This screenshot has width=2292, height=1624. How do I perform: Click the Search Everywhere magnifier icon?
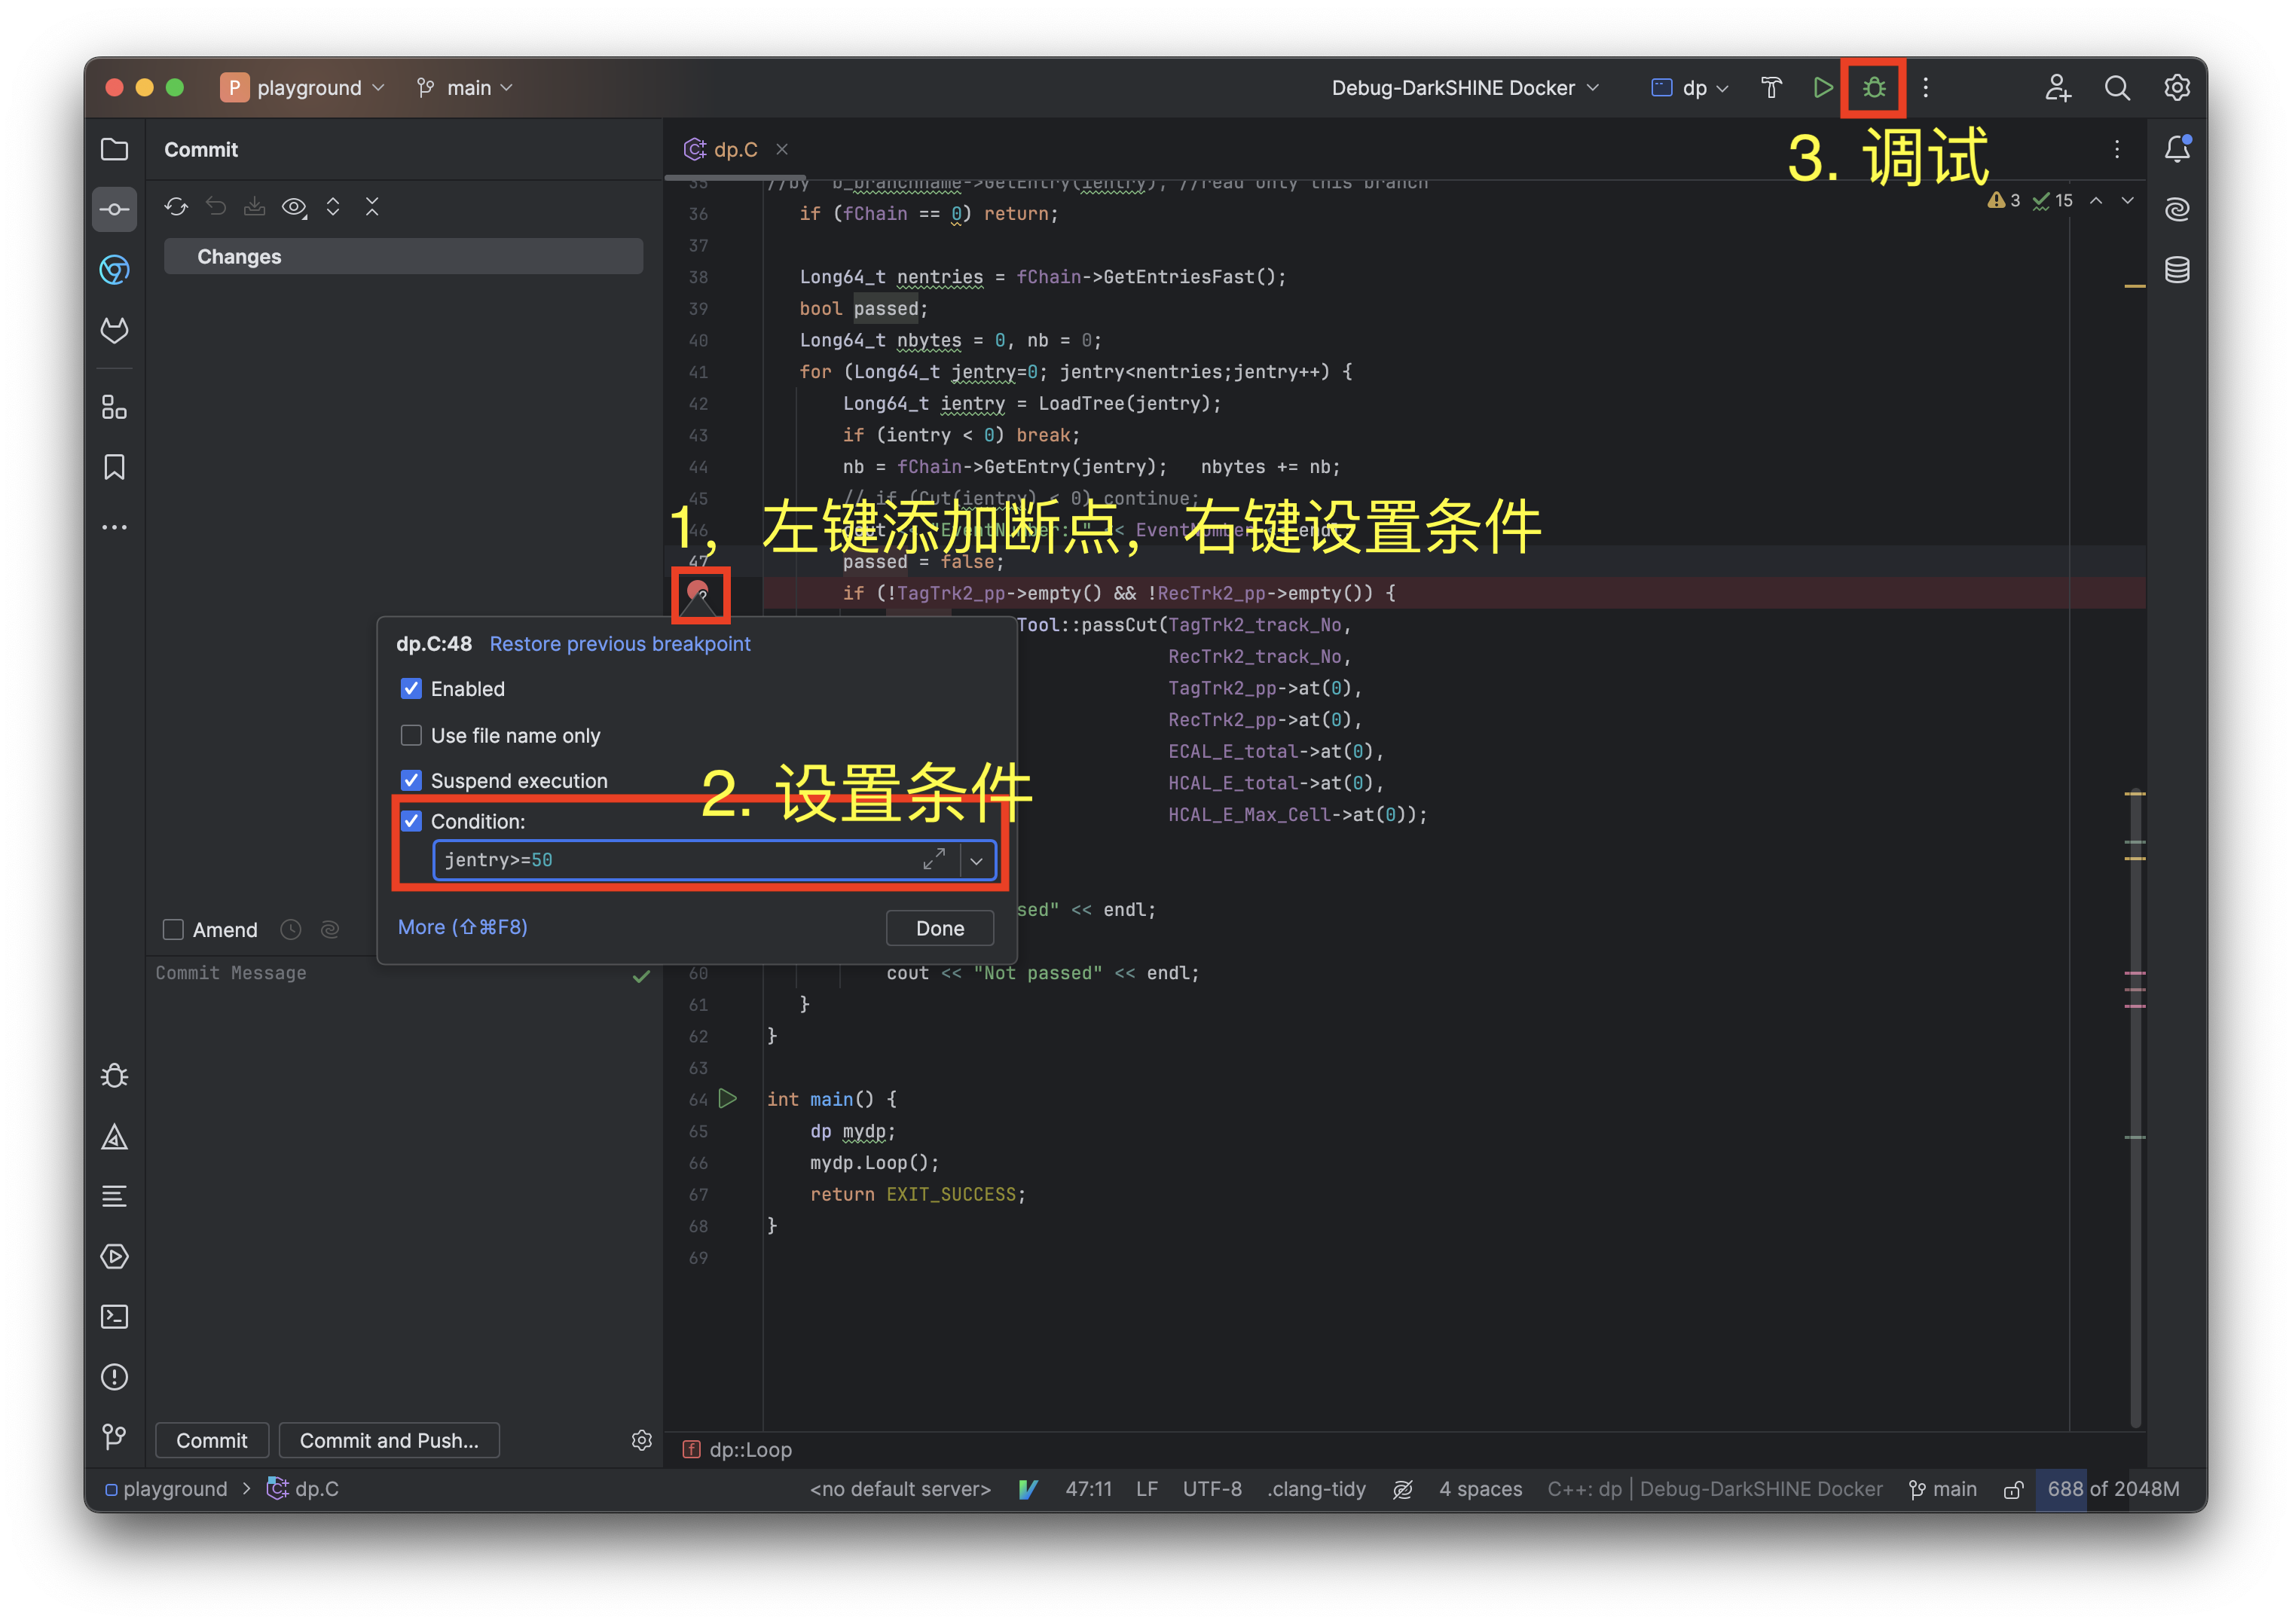2116,88
